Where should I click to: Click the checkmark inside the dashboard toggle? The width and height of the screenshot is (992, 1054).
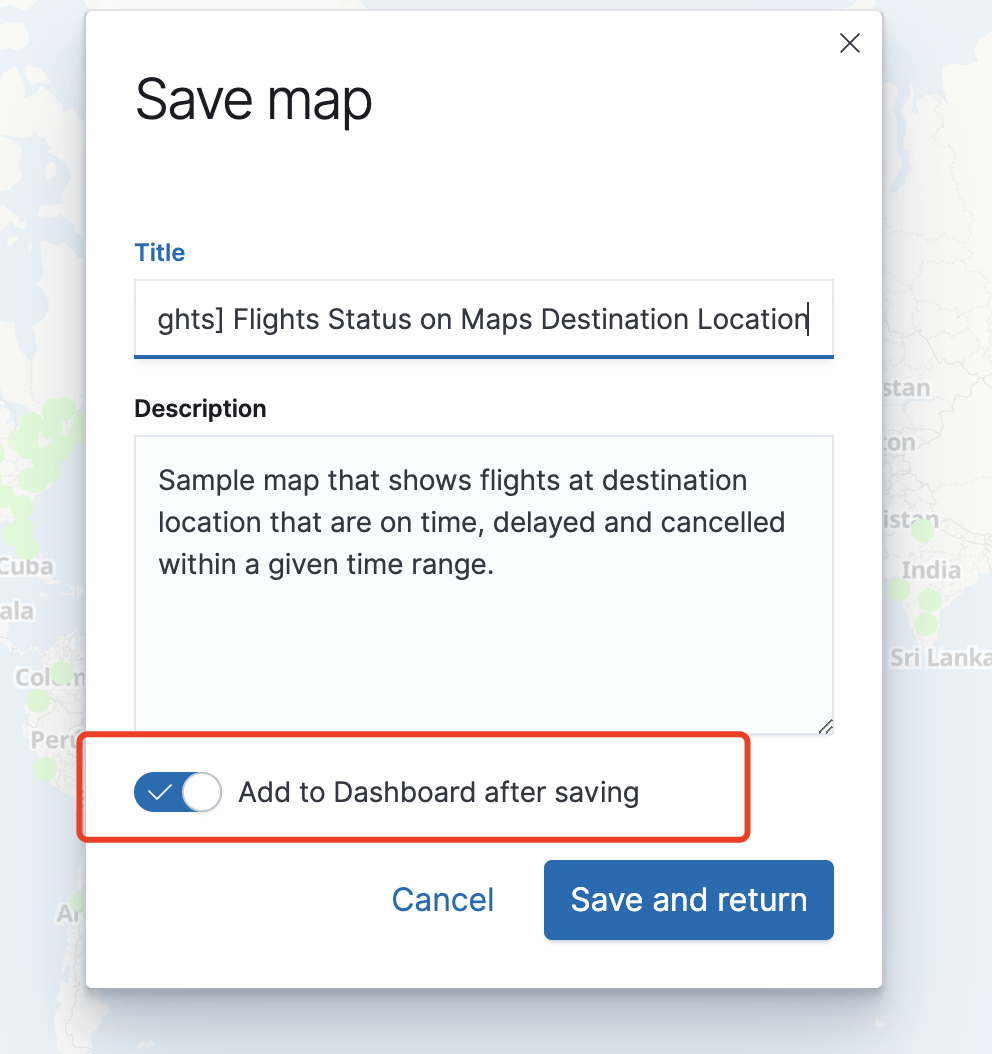tap(160, 792)
